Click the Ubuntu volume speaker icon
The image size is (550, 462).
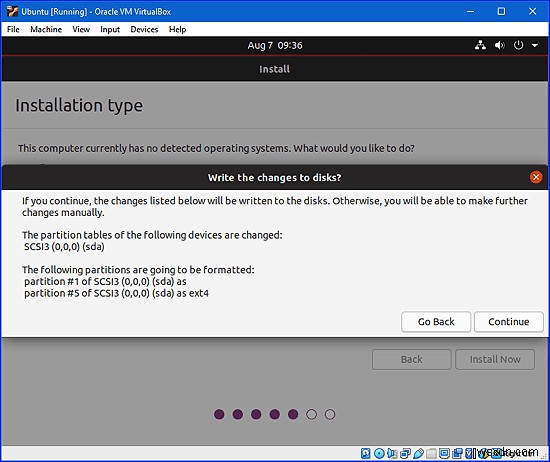coord(499,45)
